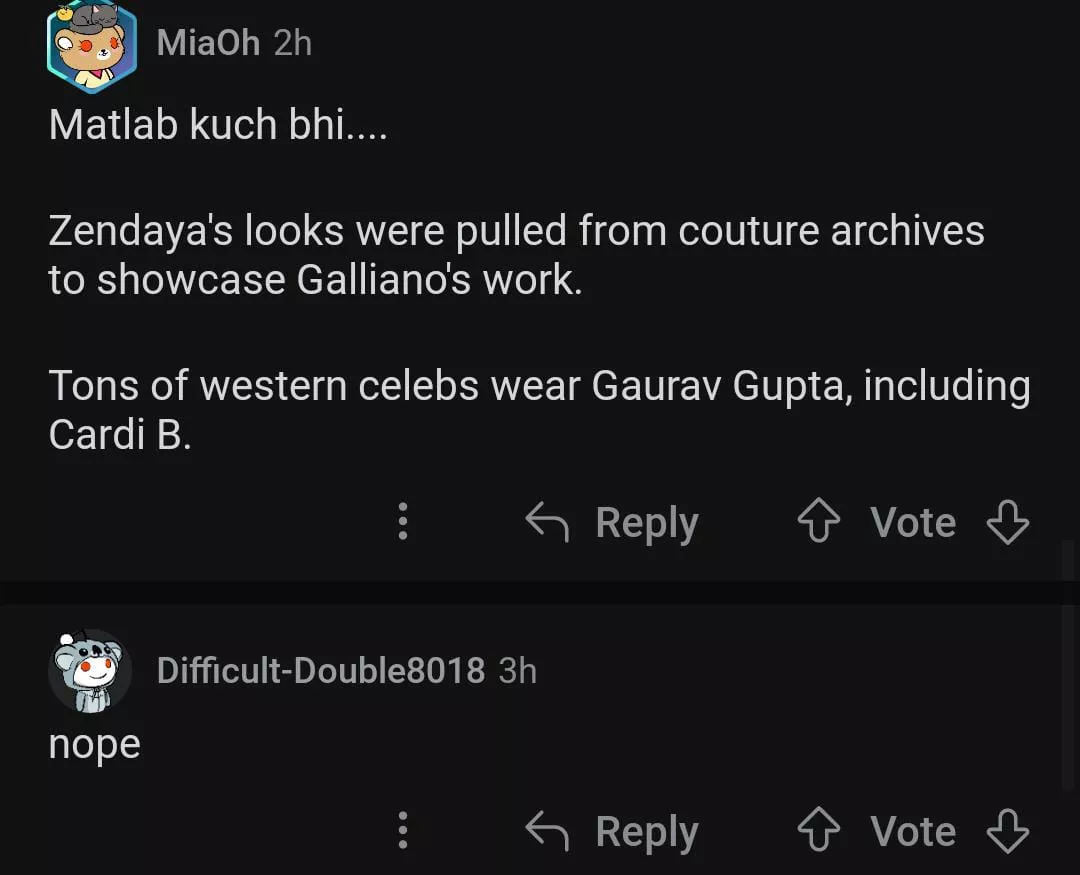Image resolution: width=1080 pixels, height=875 pixels.
Task: Reply to MiaOh's comment
Action: pyautogui.click(x=612, y=522)
